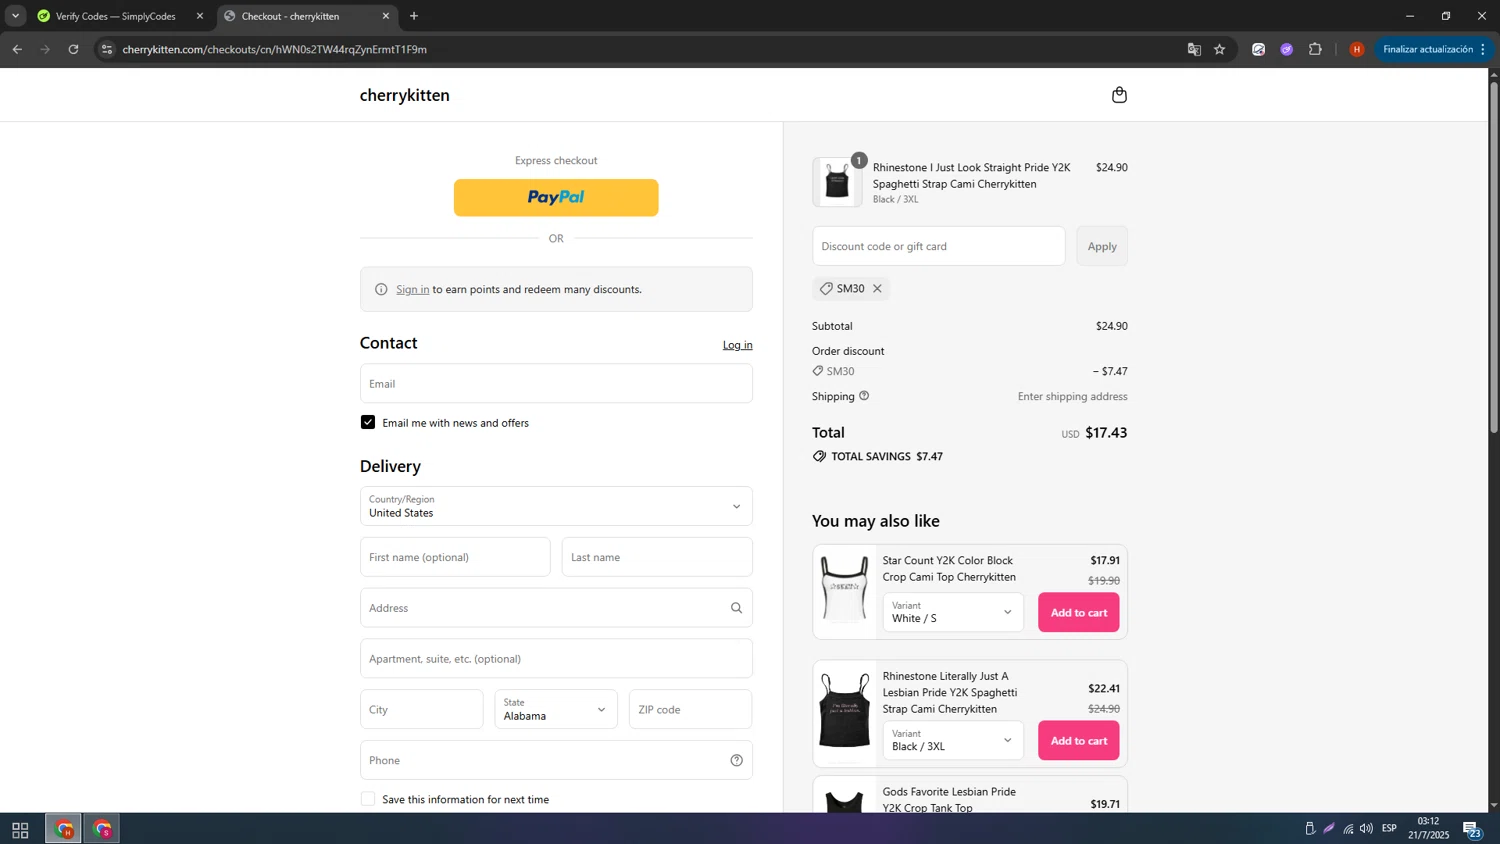The width and height of the screenshot is (1500, 844).
Task: Close the Verify Codes SimplyCodes tab
Action: coord(200,16)
